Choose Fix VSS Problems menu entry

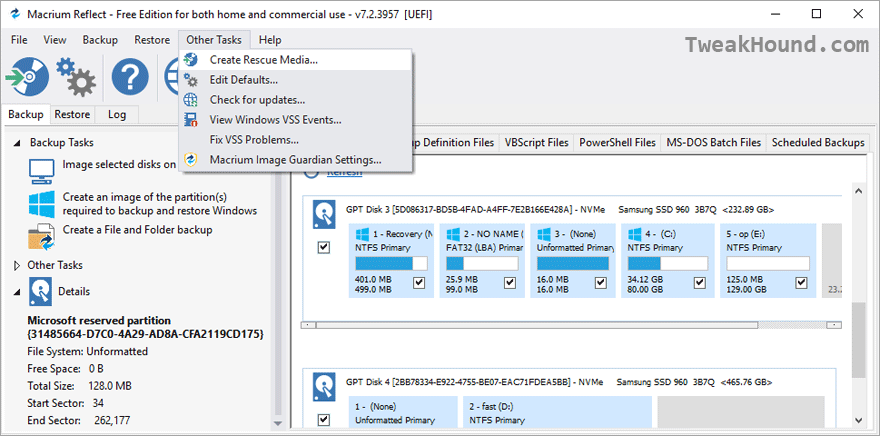point(295,140)
